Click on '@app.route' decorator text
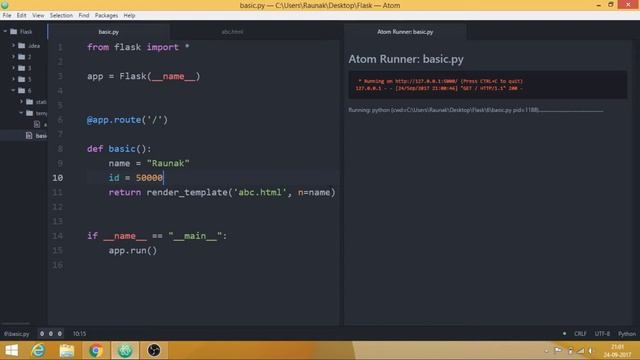 [114, 120]
